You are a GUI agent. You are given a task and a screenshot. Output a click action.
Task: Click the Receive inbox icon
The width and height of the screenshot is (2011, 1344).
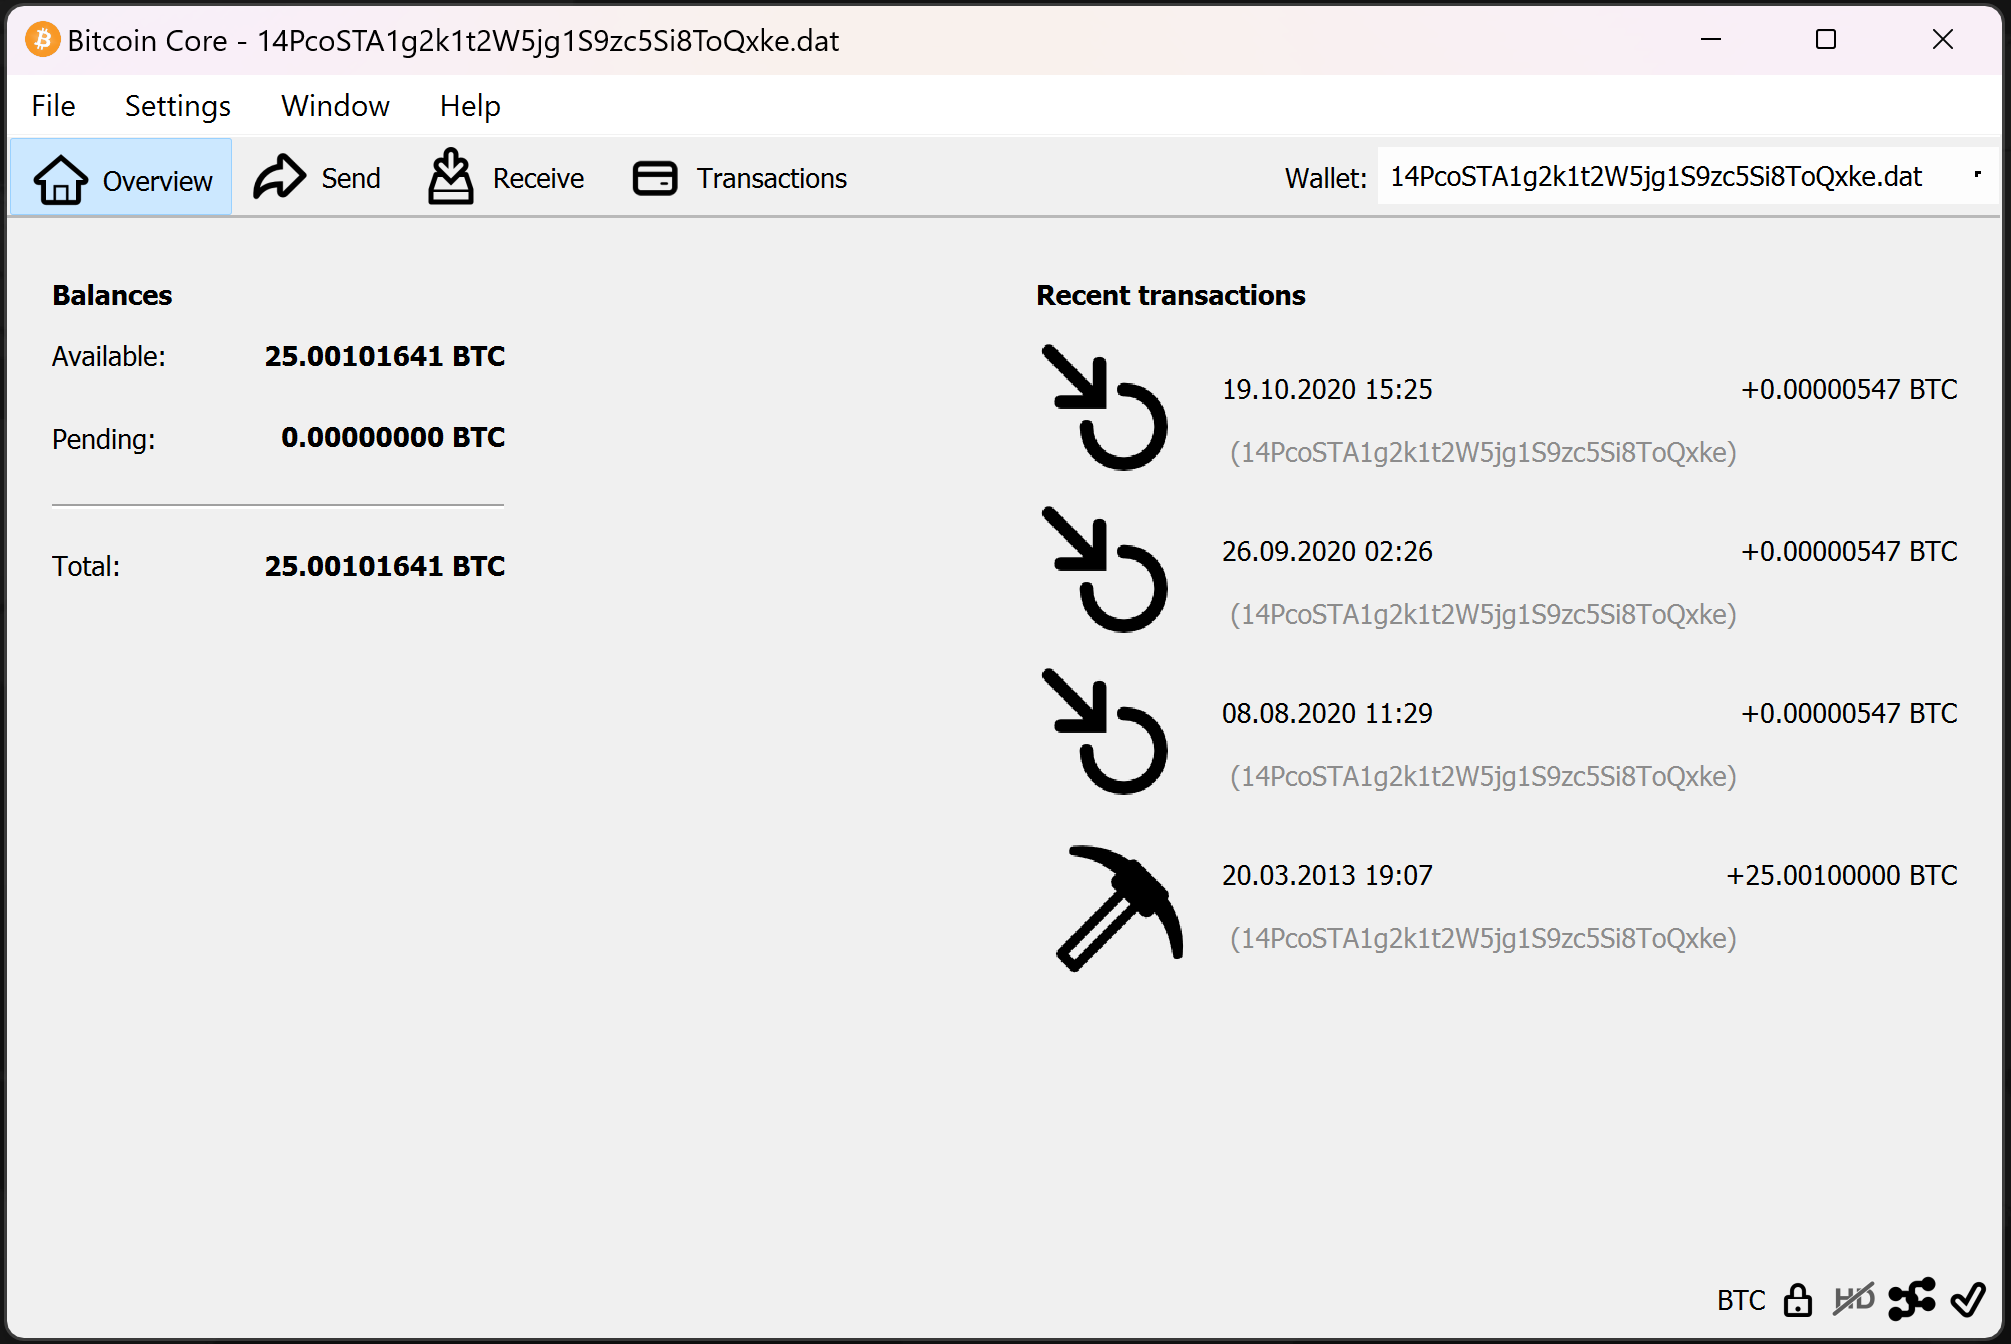[450, 177]
